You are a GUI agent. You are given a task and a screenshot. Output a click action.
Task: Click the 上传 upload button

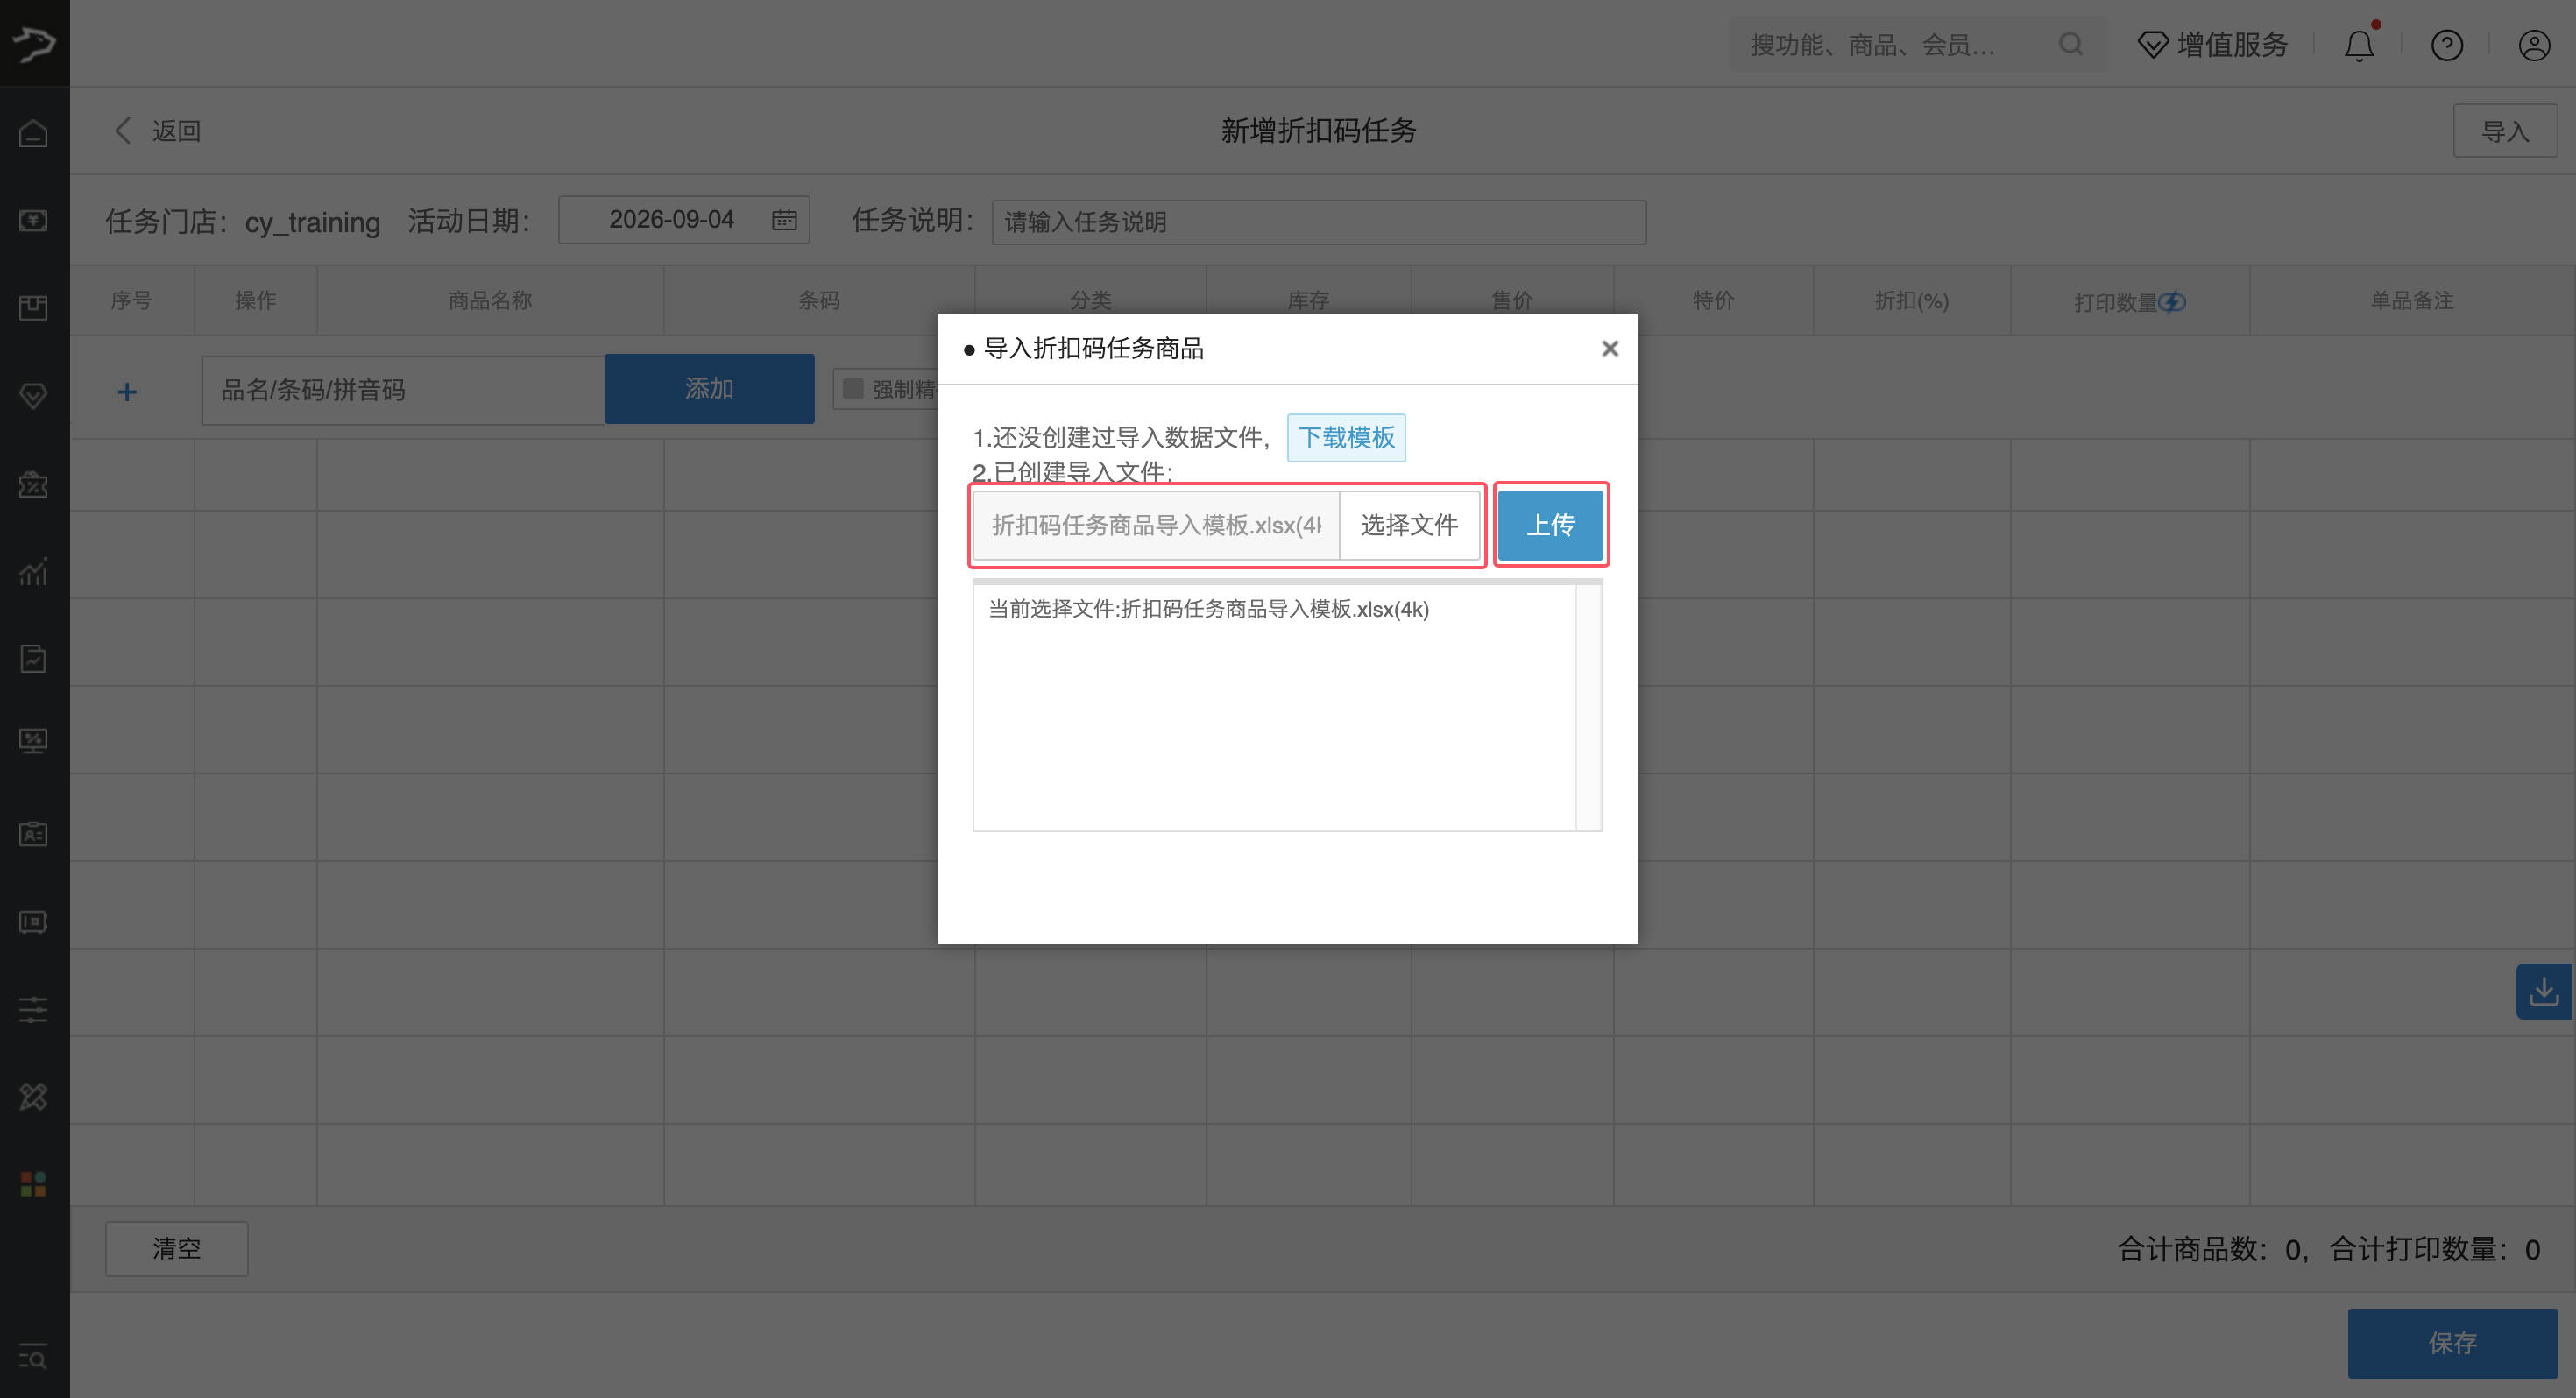click(1550, 525)
